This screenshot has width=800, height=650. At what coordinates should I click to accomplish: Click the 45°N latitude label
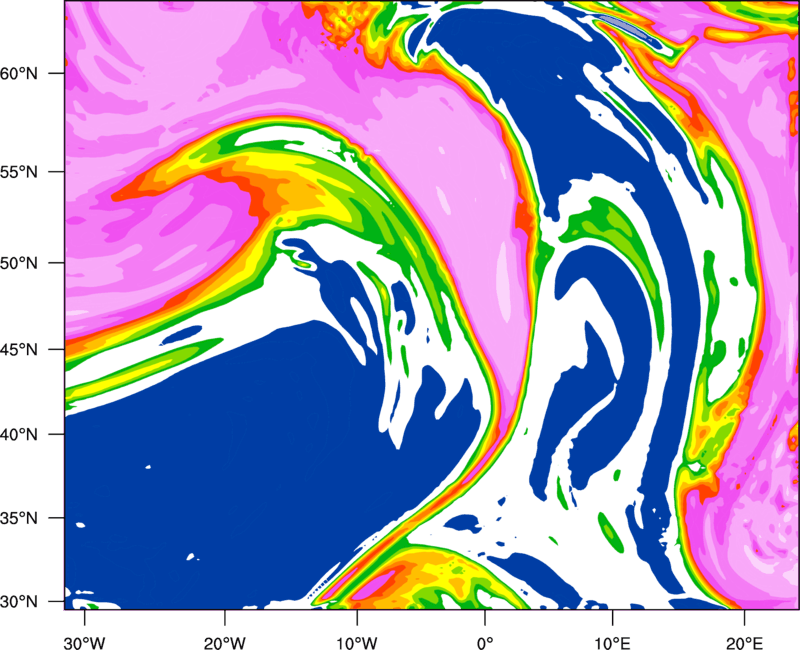tap(19, 350)
